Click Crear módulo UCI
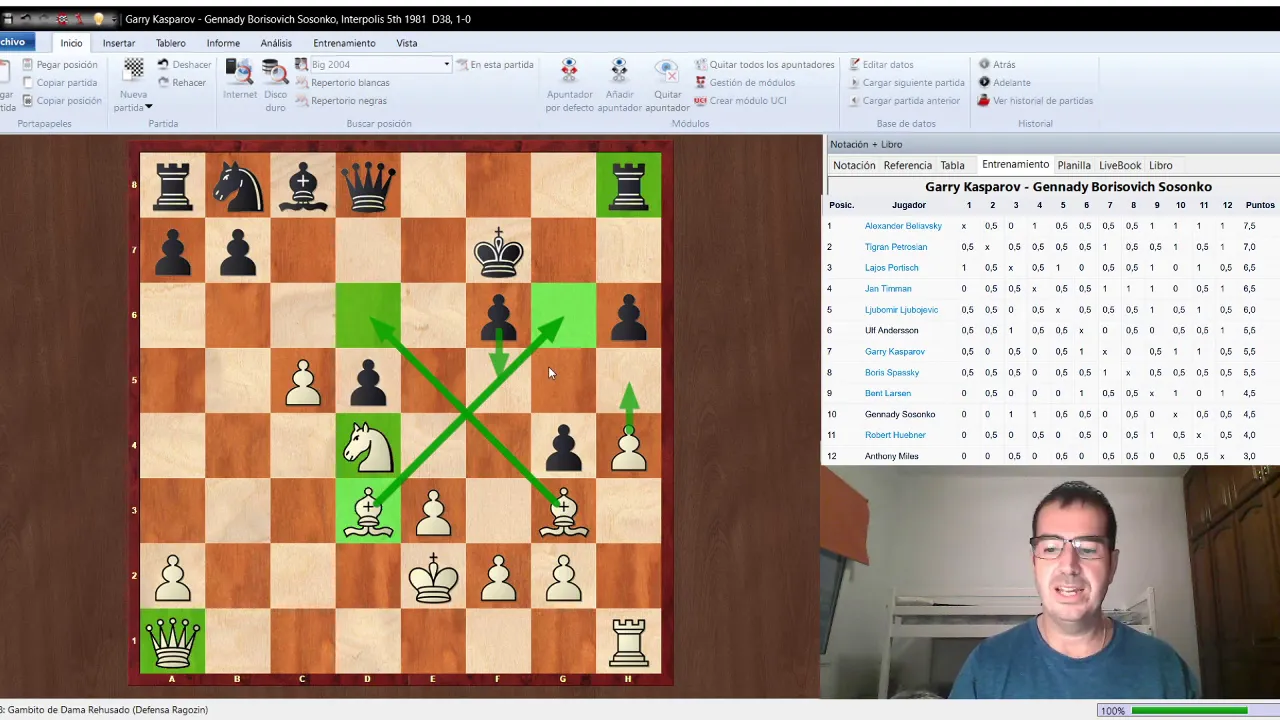 tap(742, 100)
